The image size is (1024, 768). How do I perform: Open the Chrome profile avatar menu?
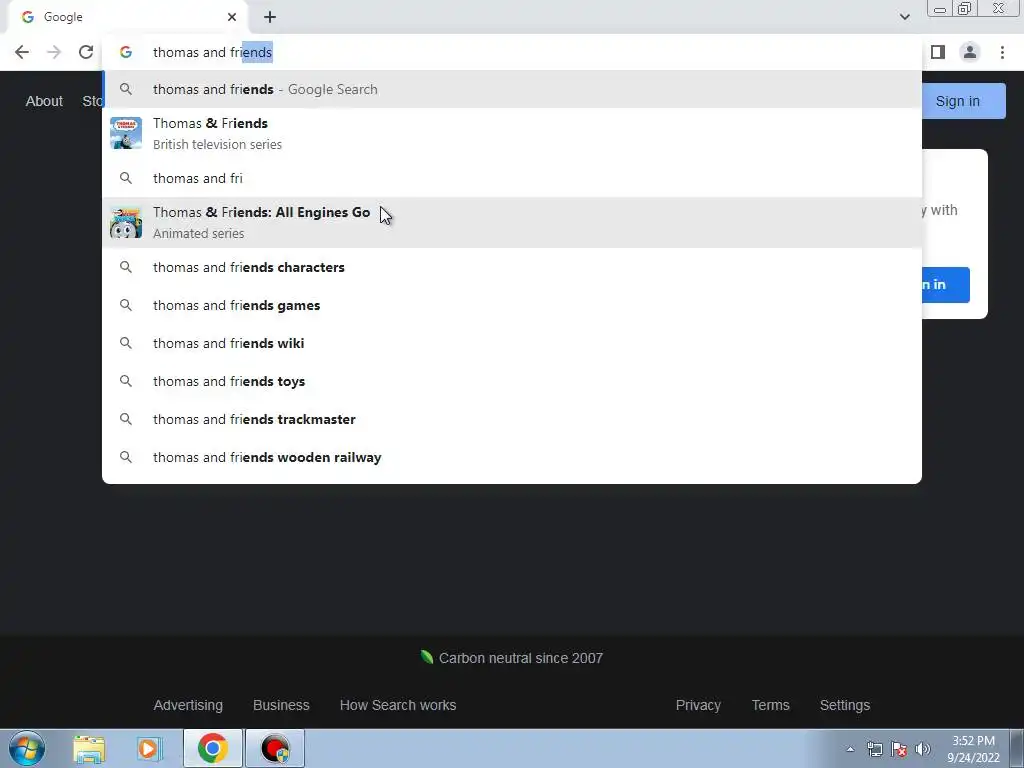pyautogui.click(x=970, y=52)
